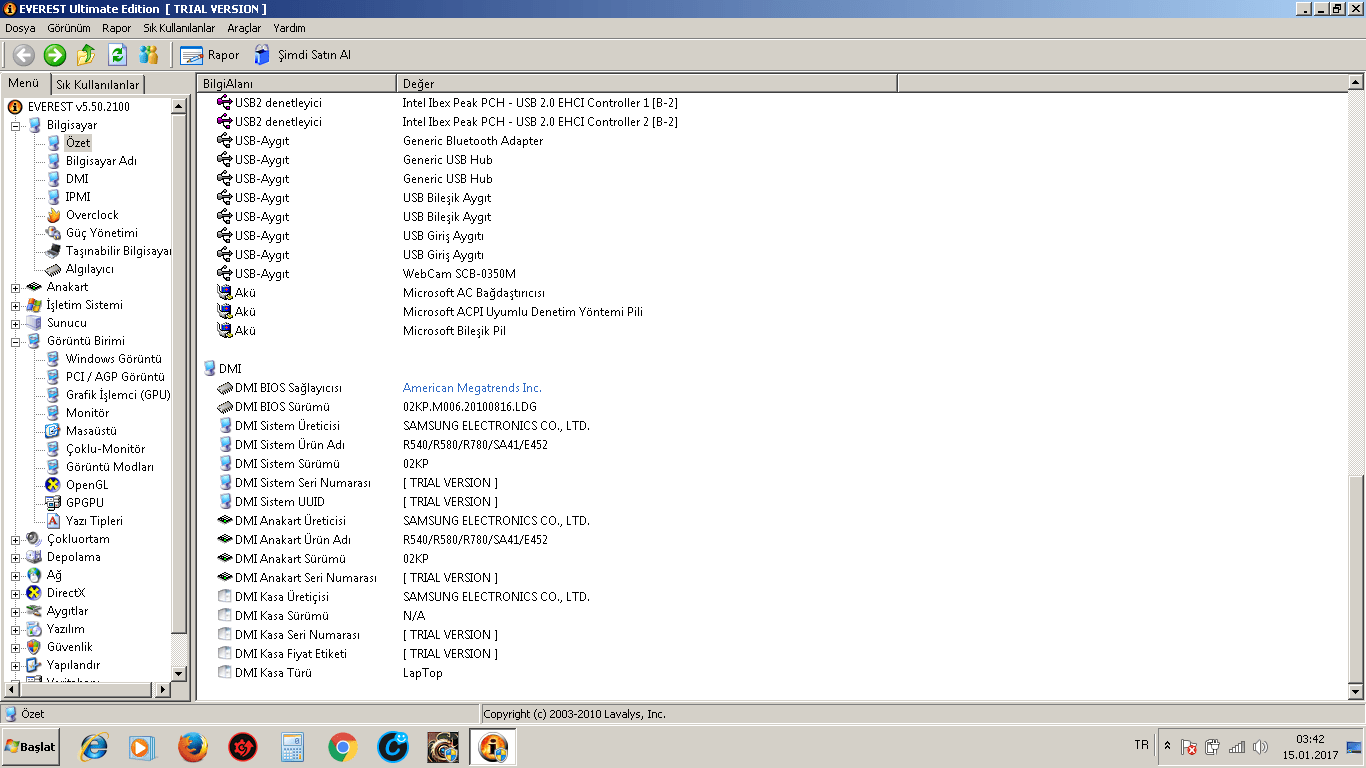The width and height of the screenshot is (1366, 768).
Task: Open the Calculator from the taskbar
Action: pos(293,747)
